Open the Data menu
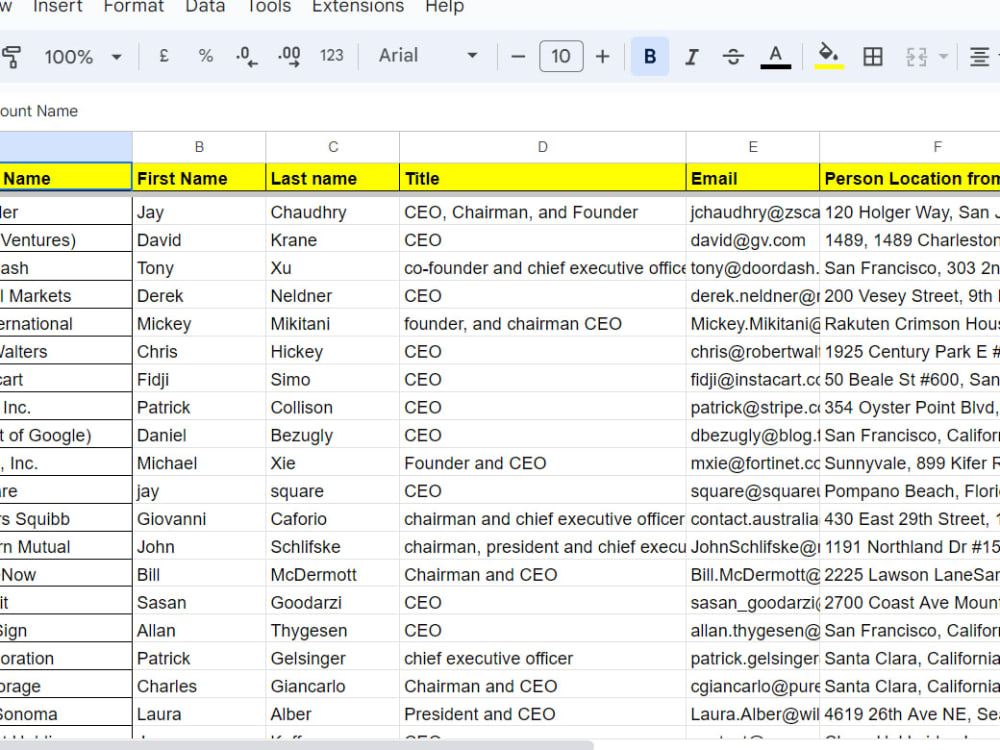The height and width of the screenshot is (750, 1000). coord(204,8)
